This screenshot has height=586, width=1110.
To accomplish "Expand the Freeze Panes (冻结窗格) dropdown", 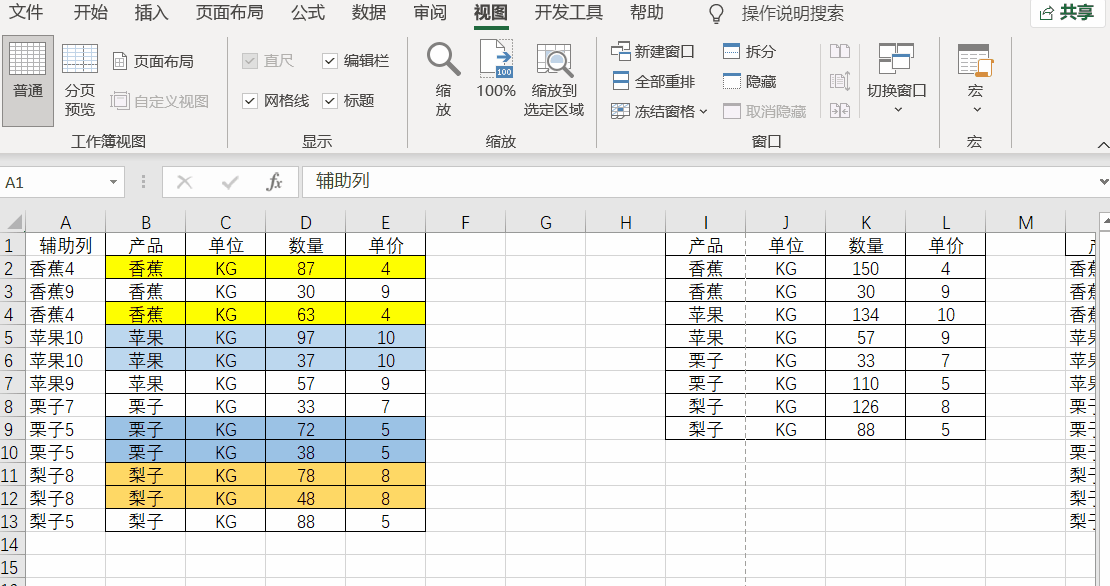I will point(703,112).
